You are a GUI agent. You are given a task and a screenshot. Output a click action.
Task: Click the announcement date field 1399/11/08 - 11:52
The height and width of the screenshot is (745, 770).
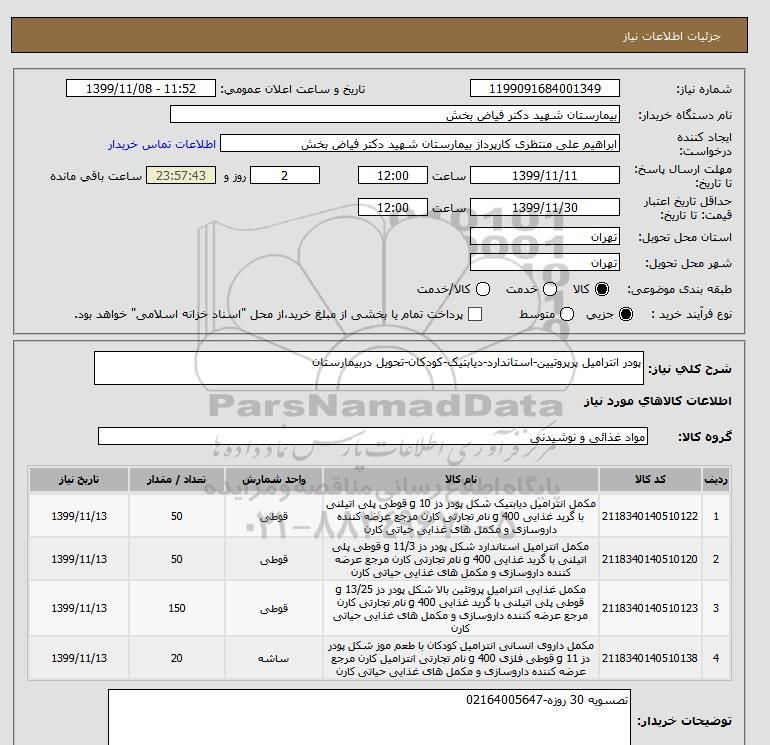coord(141,89)
